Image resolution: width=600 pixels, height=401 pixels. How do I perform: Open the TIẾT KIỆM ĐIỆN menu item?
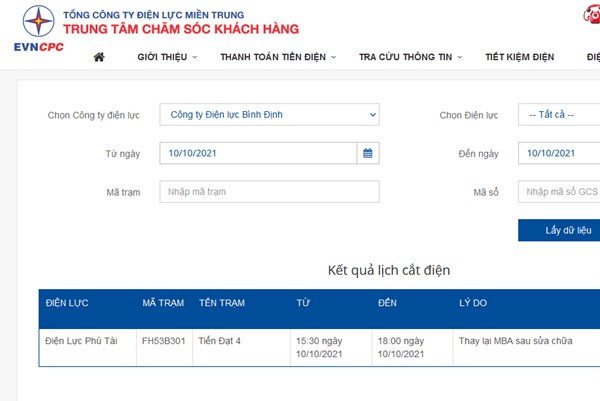(x=520, y=57)
